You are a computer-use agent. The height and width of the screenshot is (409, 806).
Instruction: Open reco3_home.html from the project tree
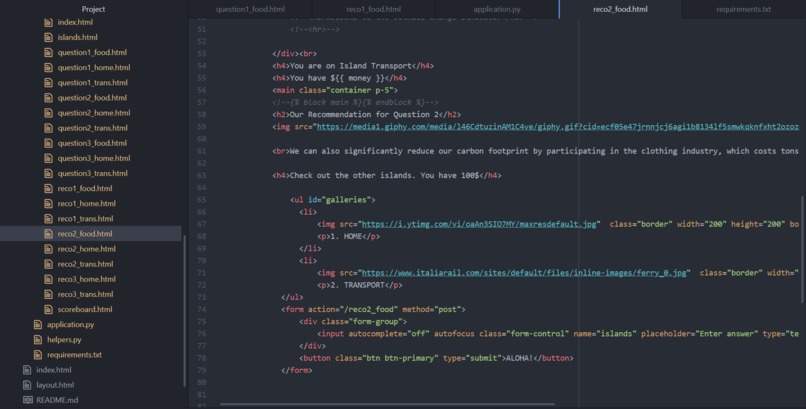click(x=86, y=279)
